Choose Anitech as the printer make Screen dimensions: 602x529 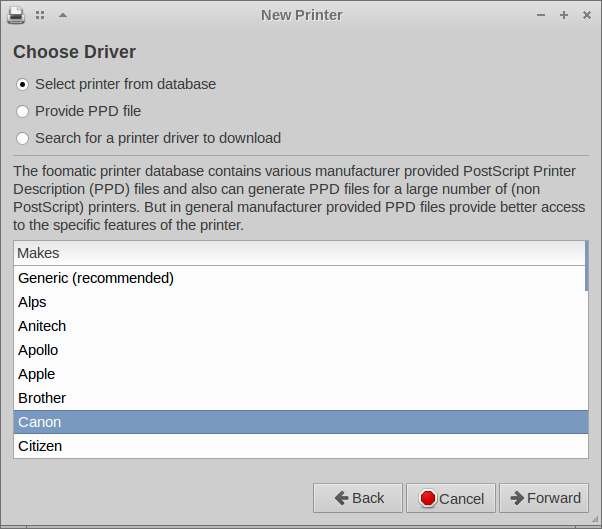pos(42,326)
